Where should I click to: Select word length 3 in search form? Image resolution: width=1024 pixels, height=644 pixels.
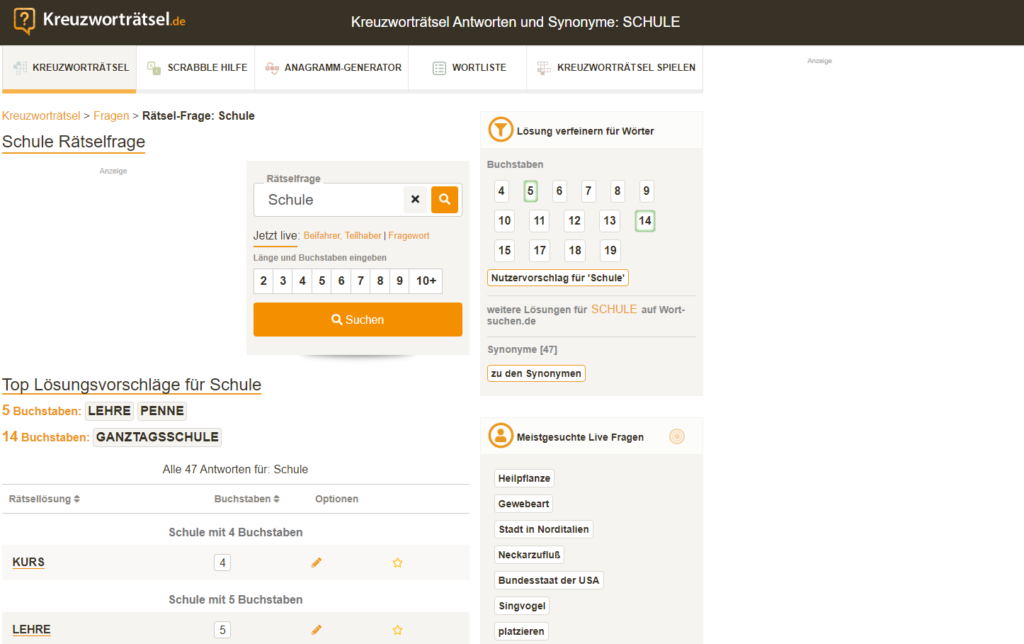pyautogui.click(x=283, y=281)
